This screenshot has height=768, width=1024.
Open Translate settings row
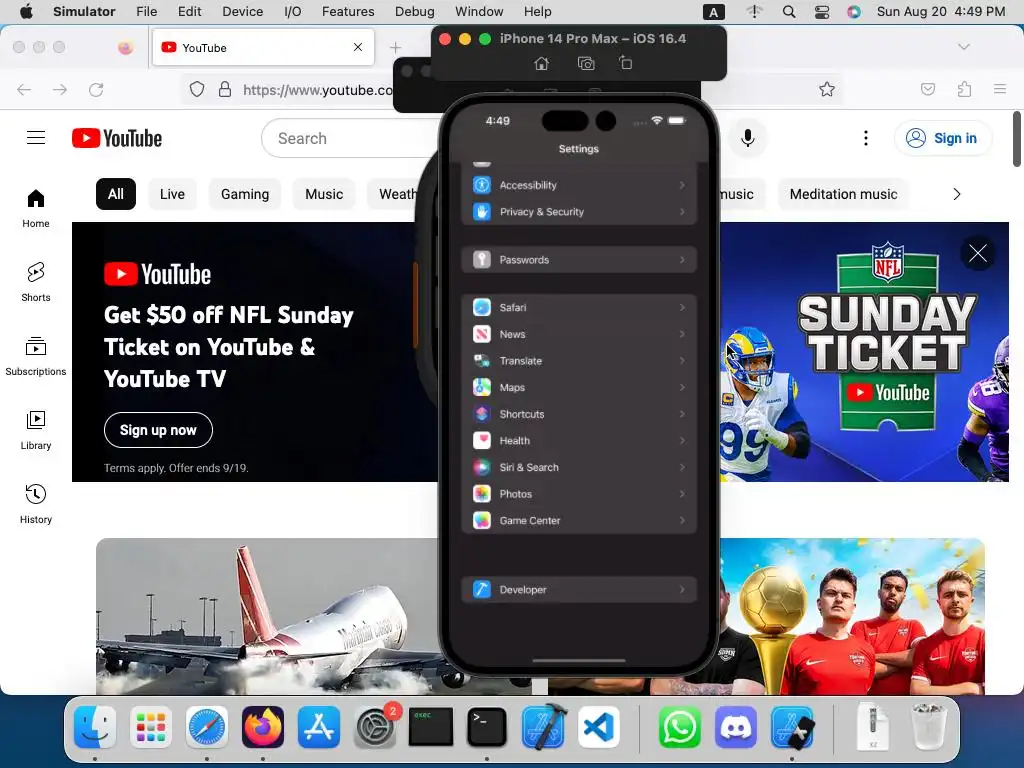point(579,360)
